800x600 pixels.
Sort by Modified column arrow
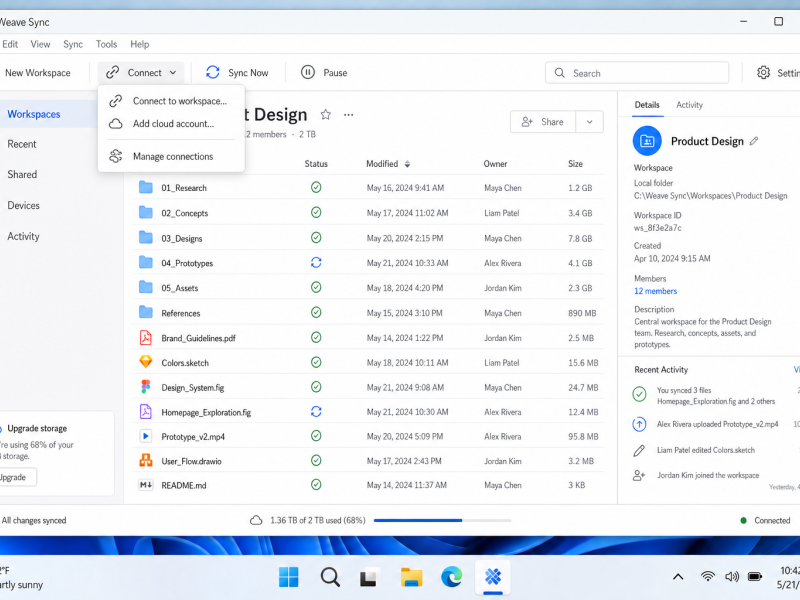point(407,164)
